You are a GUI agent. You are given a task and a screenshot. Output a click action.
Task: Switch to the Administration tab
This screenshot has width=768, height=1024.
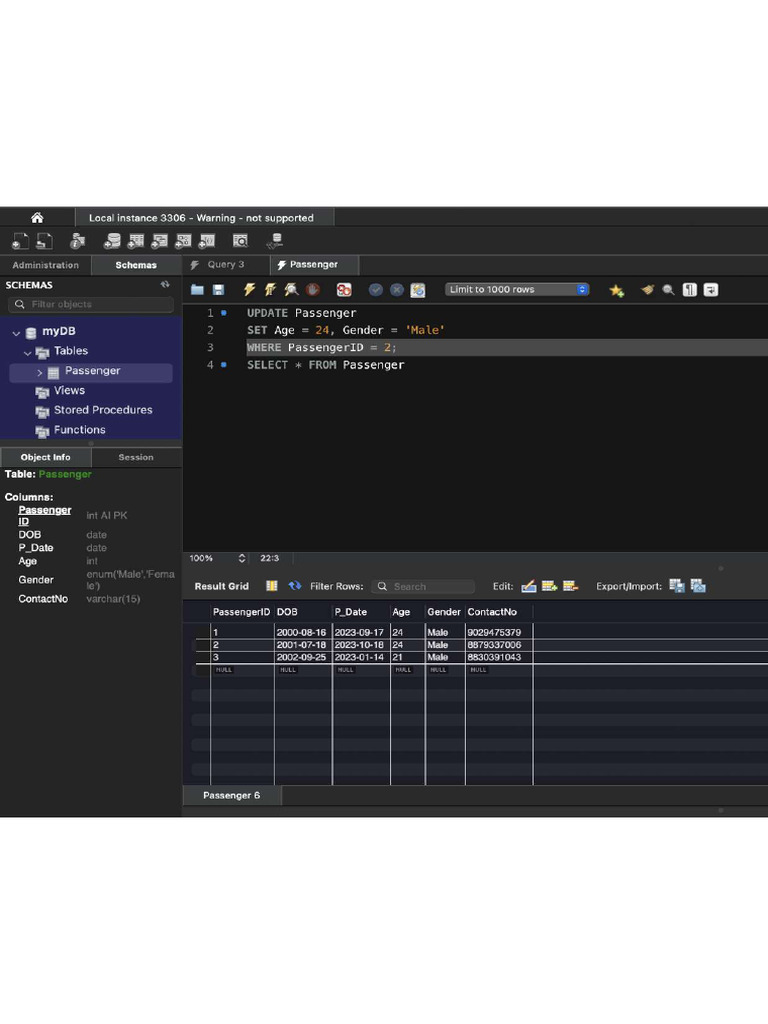click(x=45, y=265)
